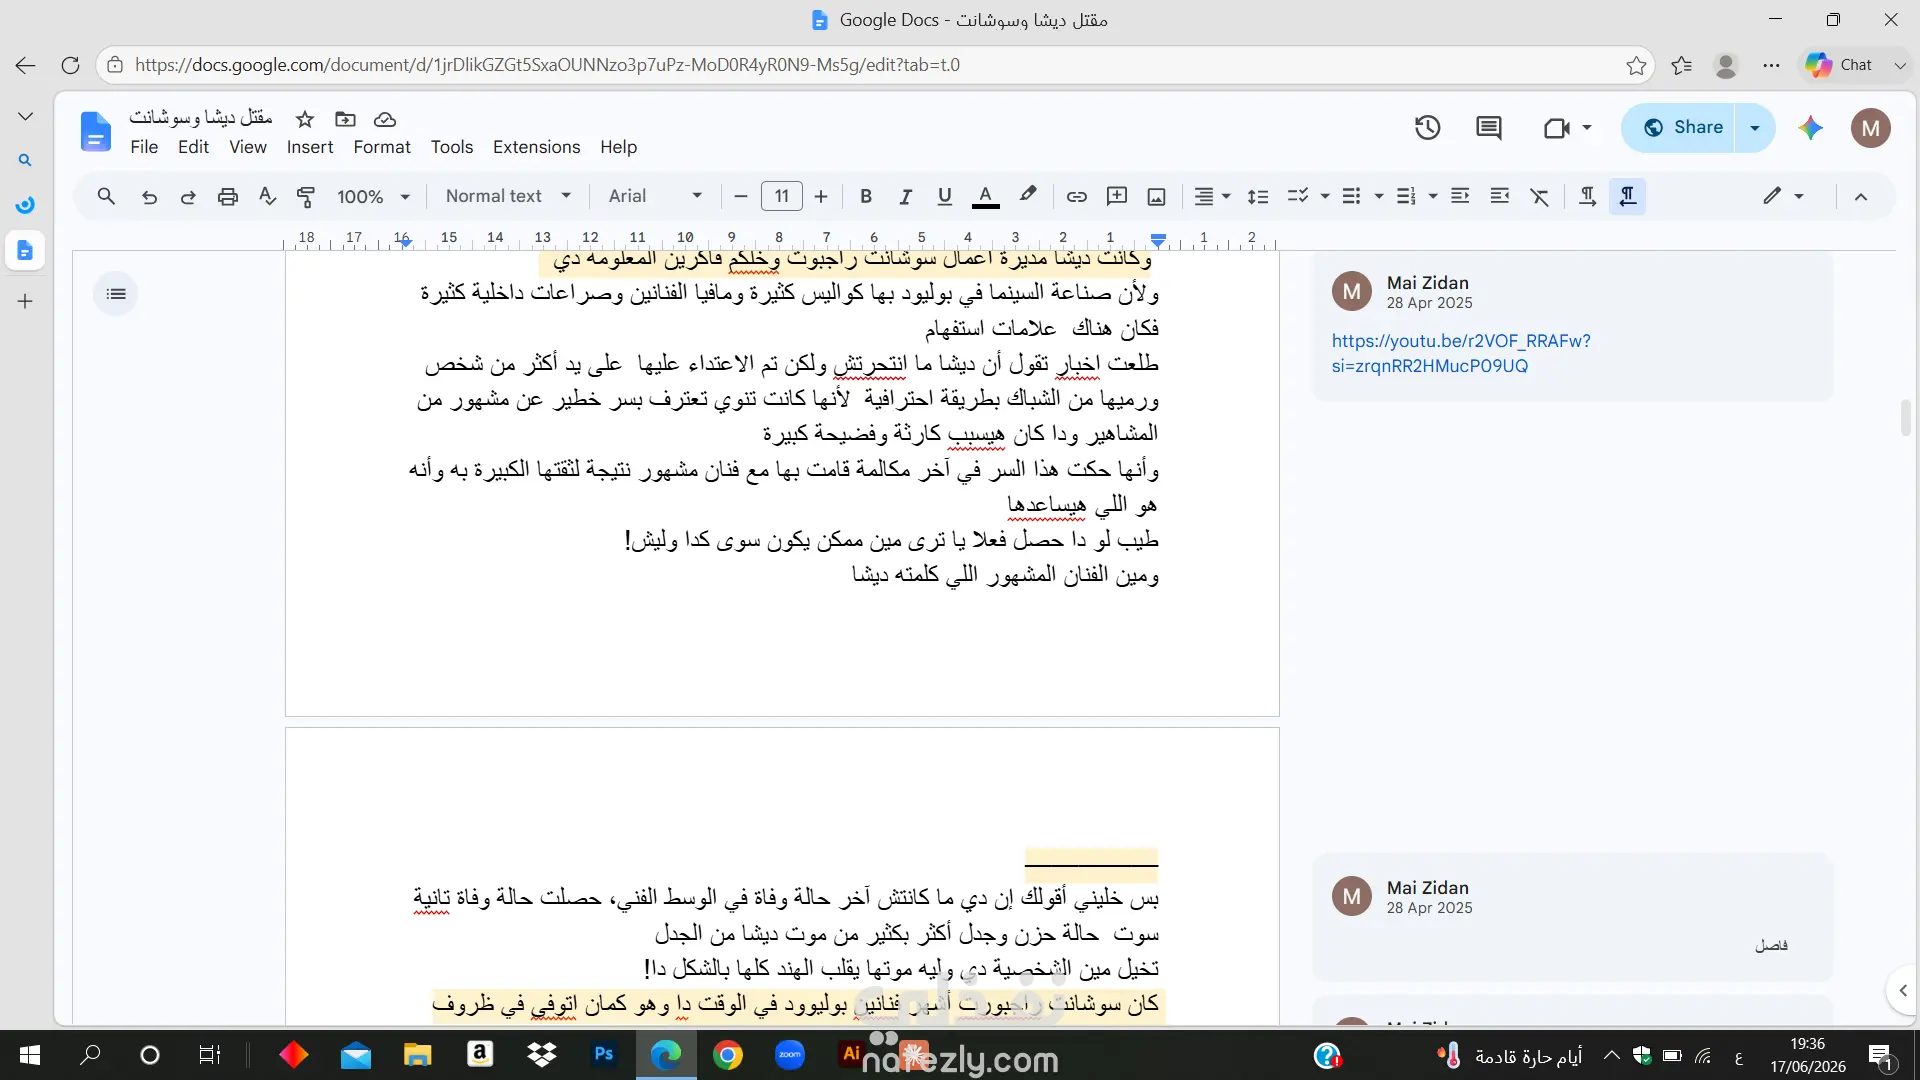Open line and paragraph spacing options
Viewport: 1920px width, 1080px height.
click(1258, 196)
